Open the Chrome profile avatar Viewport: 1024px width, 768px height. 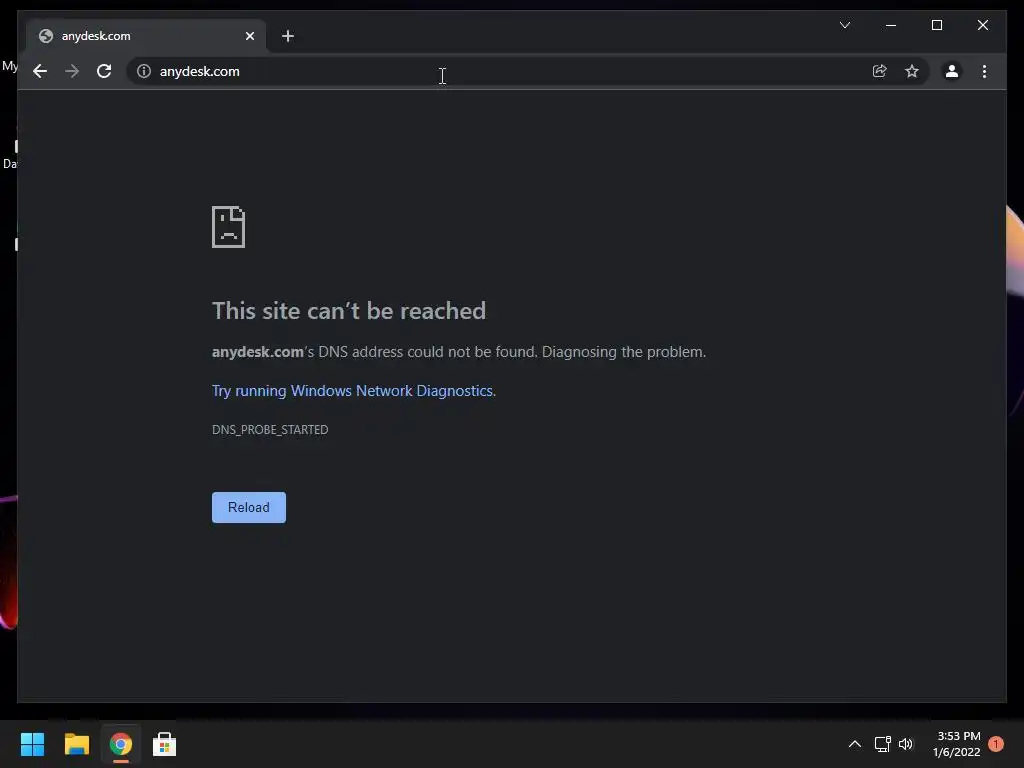pos(952,71)
